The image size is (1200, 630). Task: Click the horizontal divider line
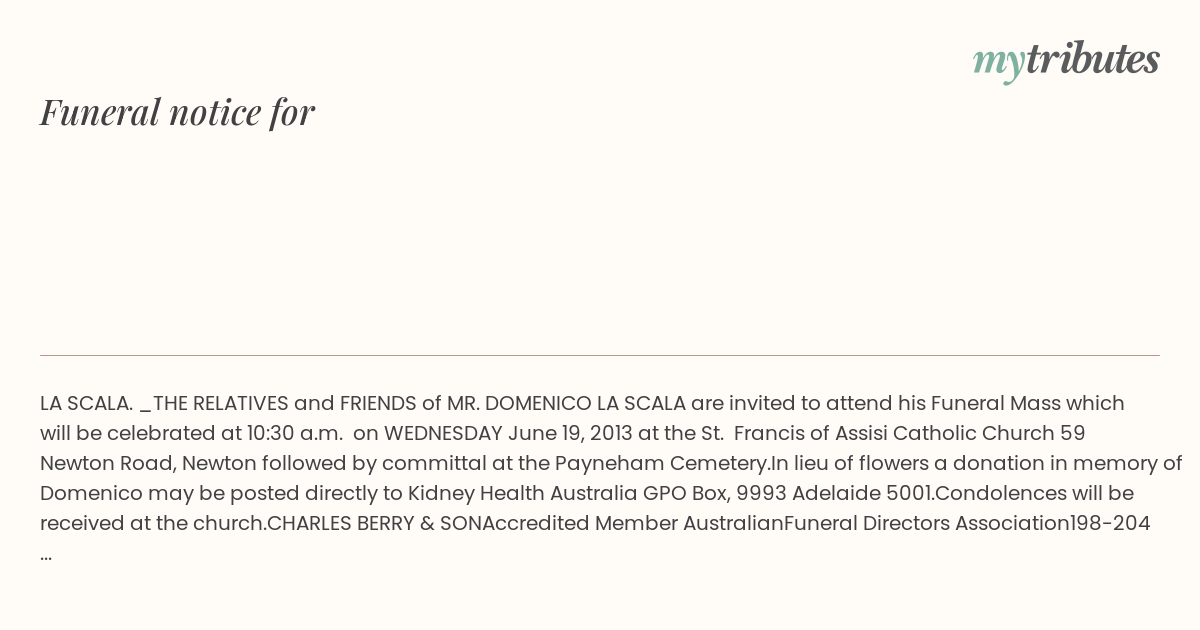(600, 355)
